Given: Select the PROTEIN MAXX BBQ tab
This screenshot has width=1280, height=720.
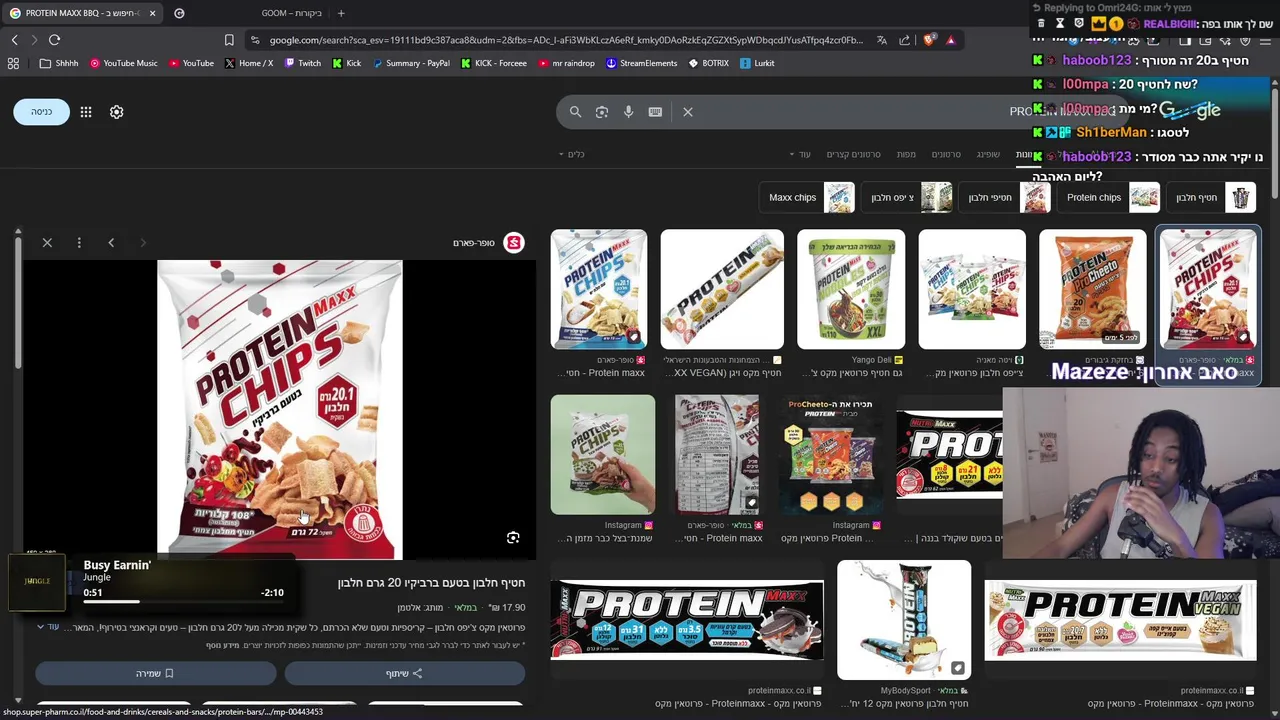Looking at the screenshot, I should (82, 13).
